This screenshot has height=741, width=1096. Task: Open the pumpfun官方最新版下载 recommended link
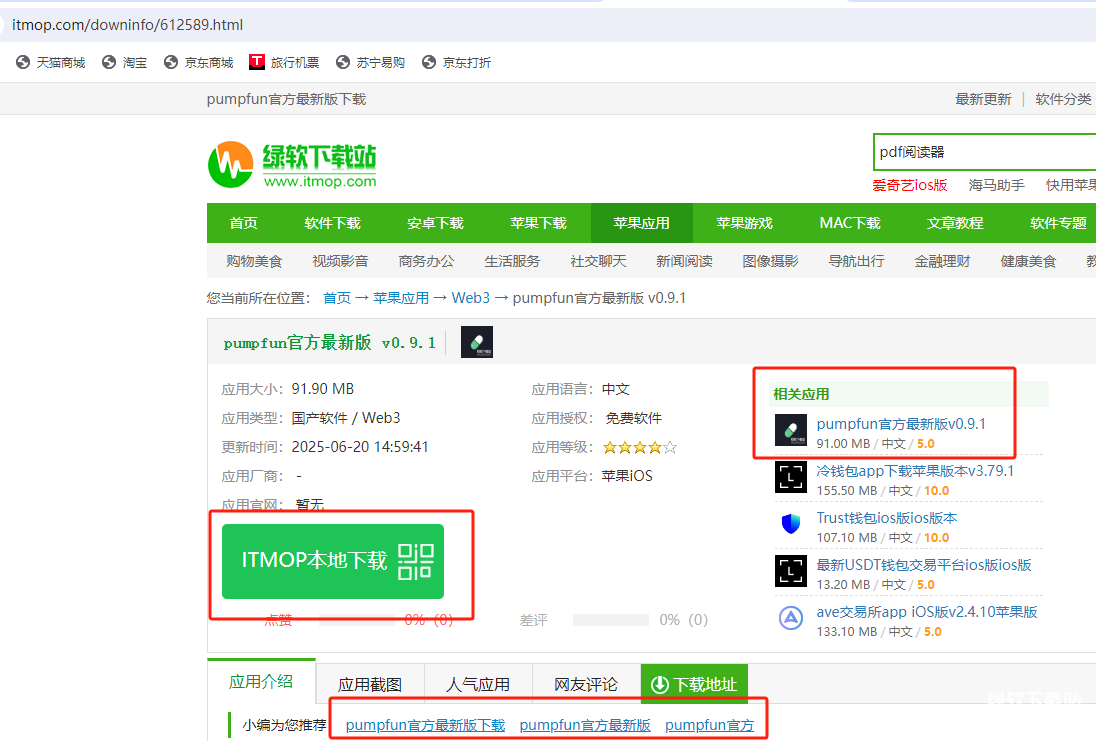(425, 725)
